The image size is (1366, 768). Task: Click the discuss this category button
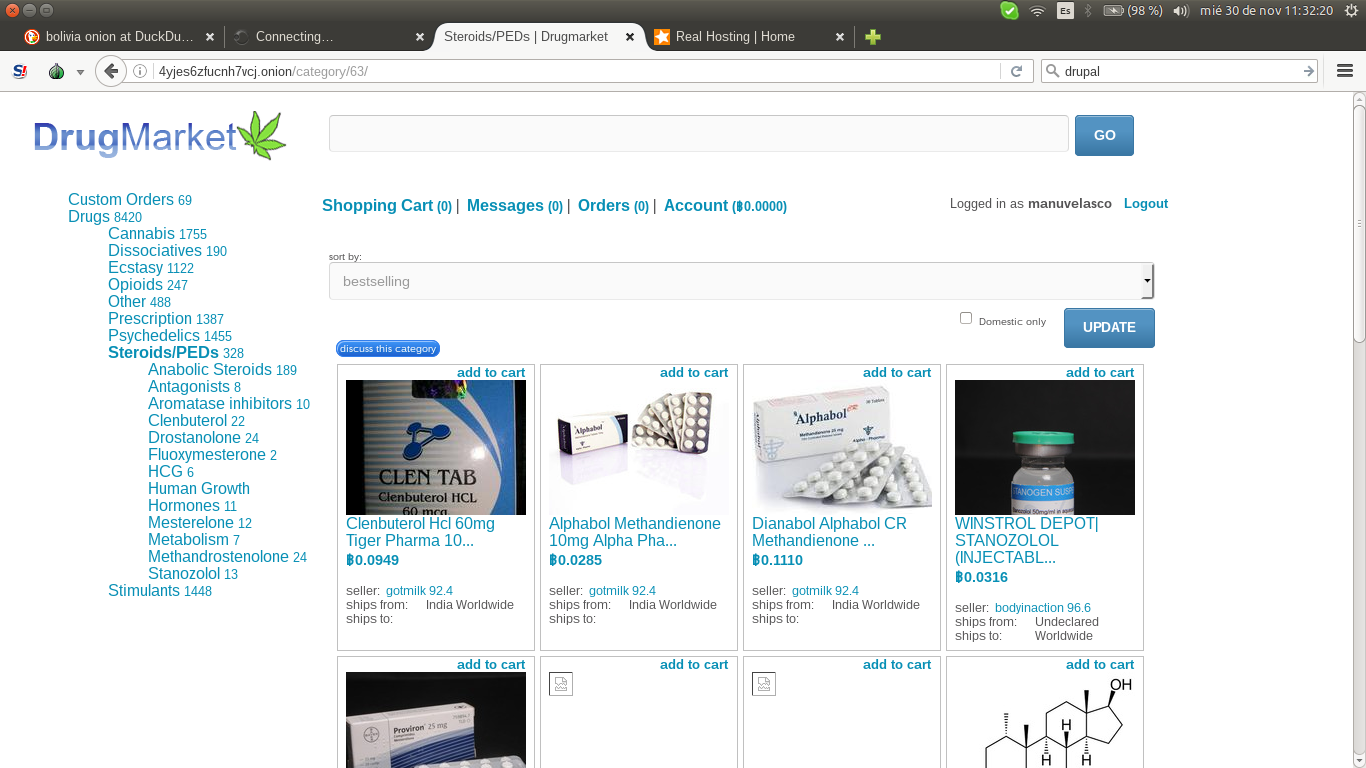[x=388, y=348]
